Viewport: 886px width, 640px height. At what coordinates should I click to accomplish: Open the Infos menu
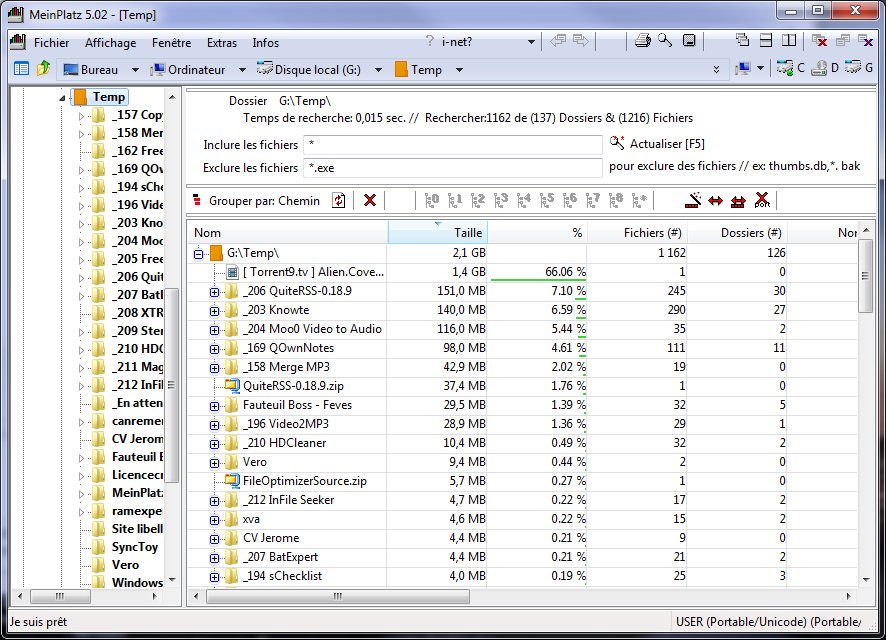click(x=266, y=42)
